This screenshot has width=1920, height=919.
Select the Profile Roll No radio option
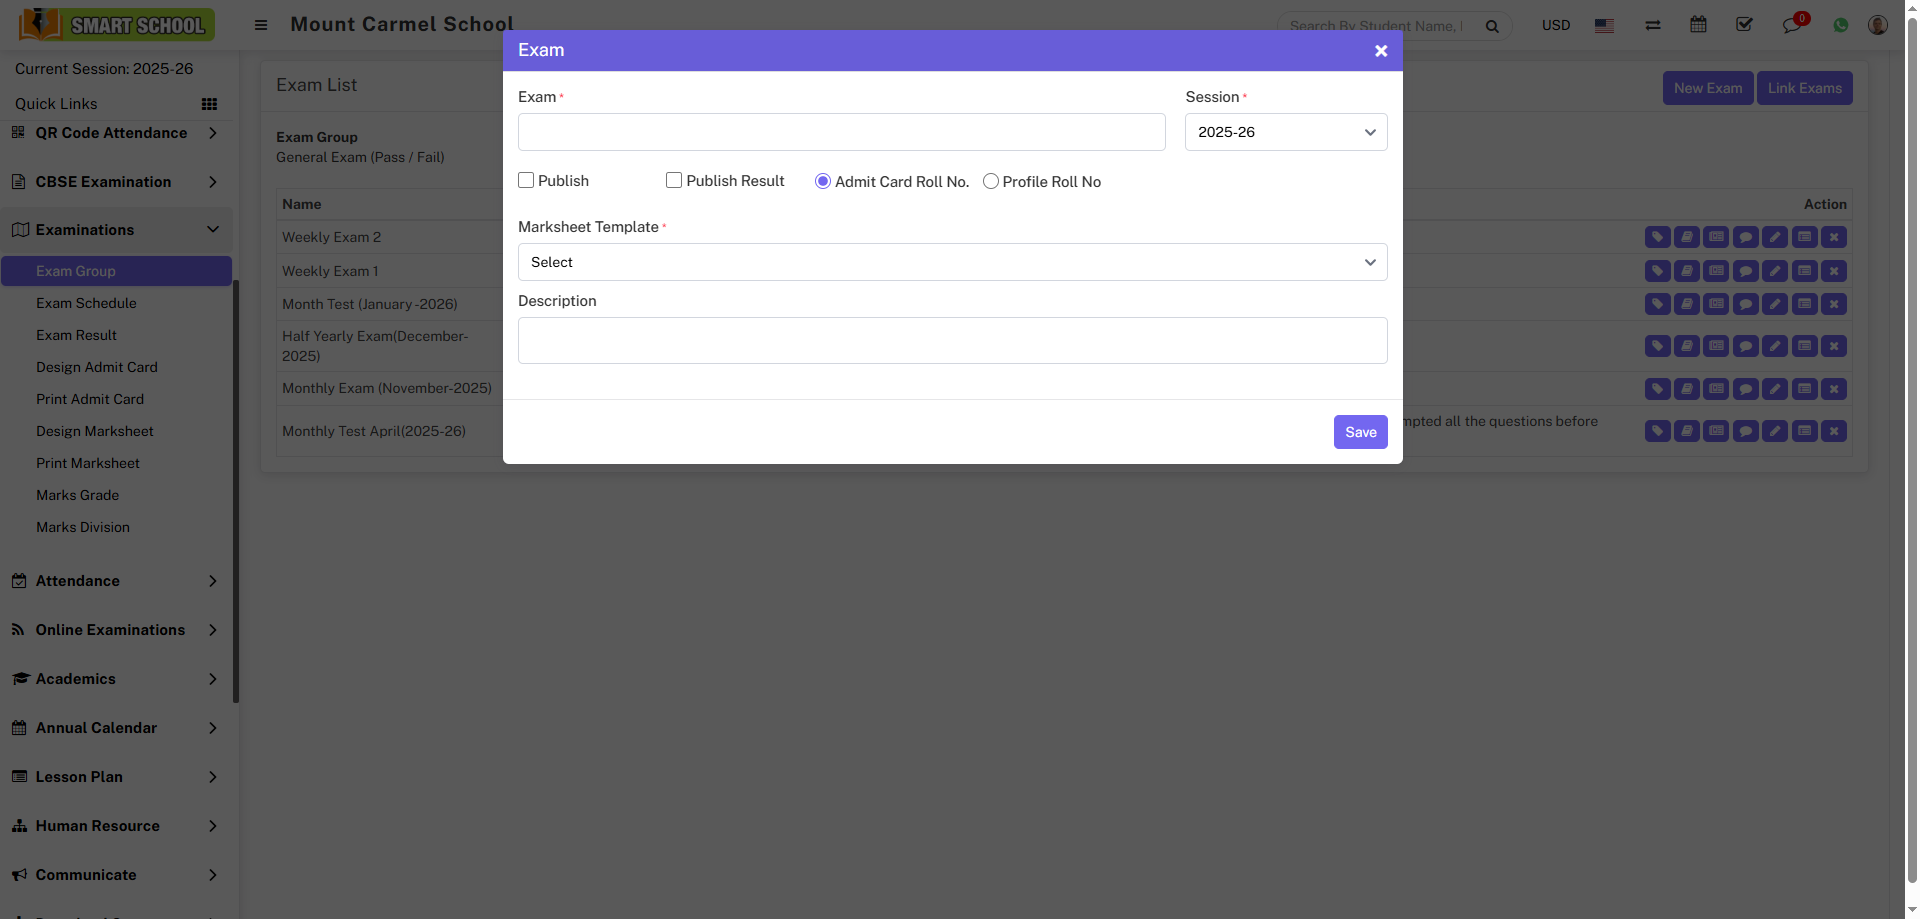tap(991, 181)
